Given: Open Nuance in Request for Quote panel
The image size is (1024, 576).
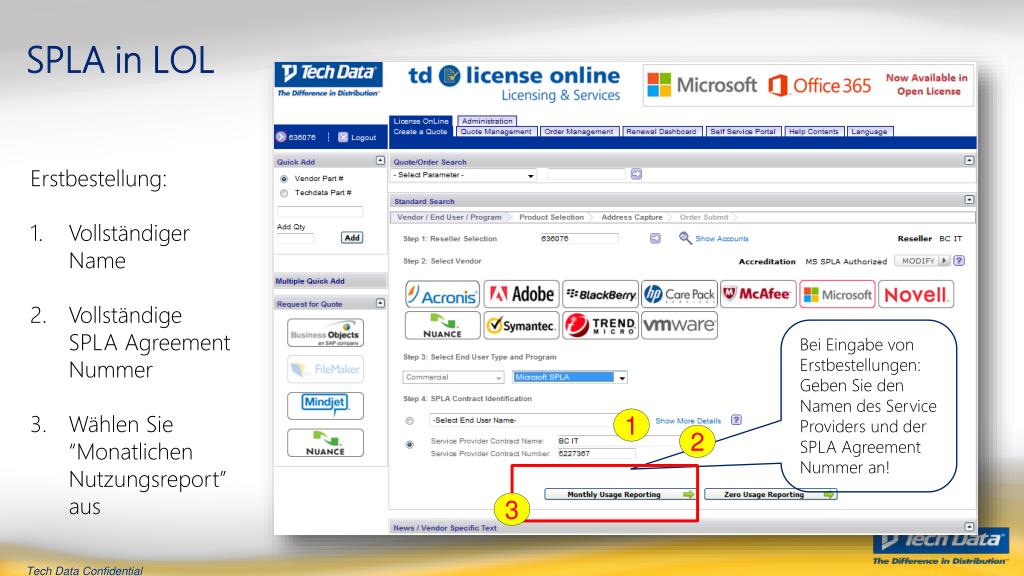Looking at the screenshot, I should [x=325, y=442].
